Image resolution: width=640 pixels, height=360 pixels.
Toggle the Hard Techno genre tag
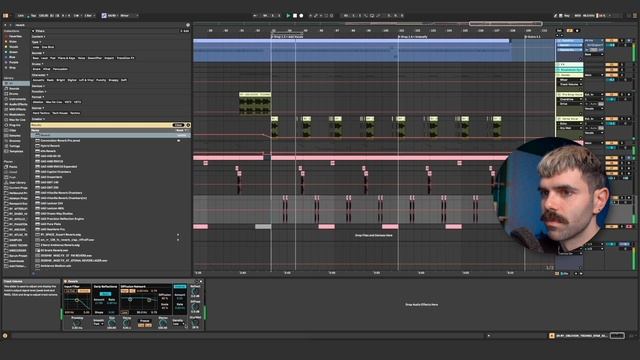coord(41,113)
